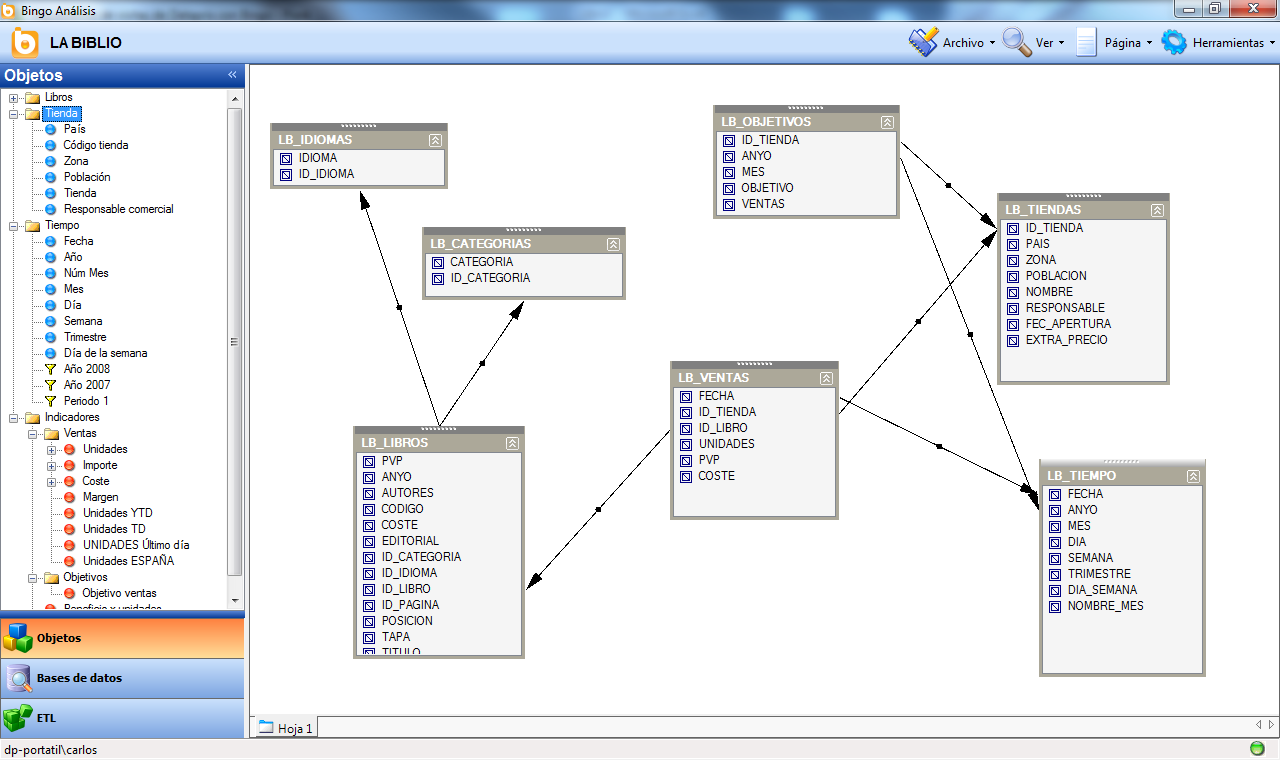1280x760 pixels.
Task: Click the ID_CATEGORIA field icon in LB_CATEGORIAS
Action: tap(438, 279)
